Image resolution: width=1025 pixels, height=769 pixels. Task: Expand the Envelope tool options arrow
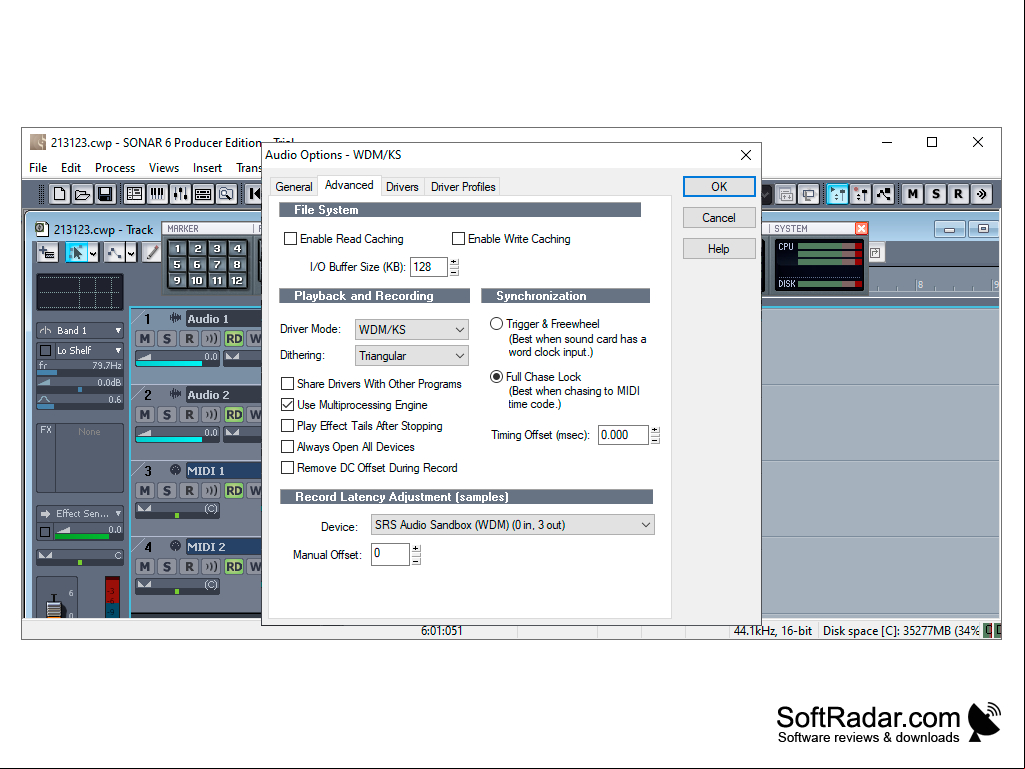pyautogui.click(x=131, y=252)
